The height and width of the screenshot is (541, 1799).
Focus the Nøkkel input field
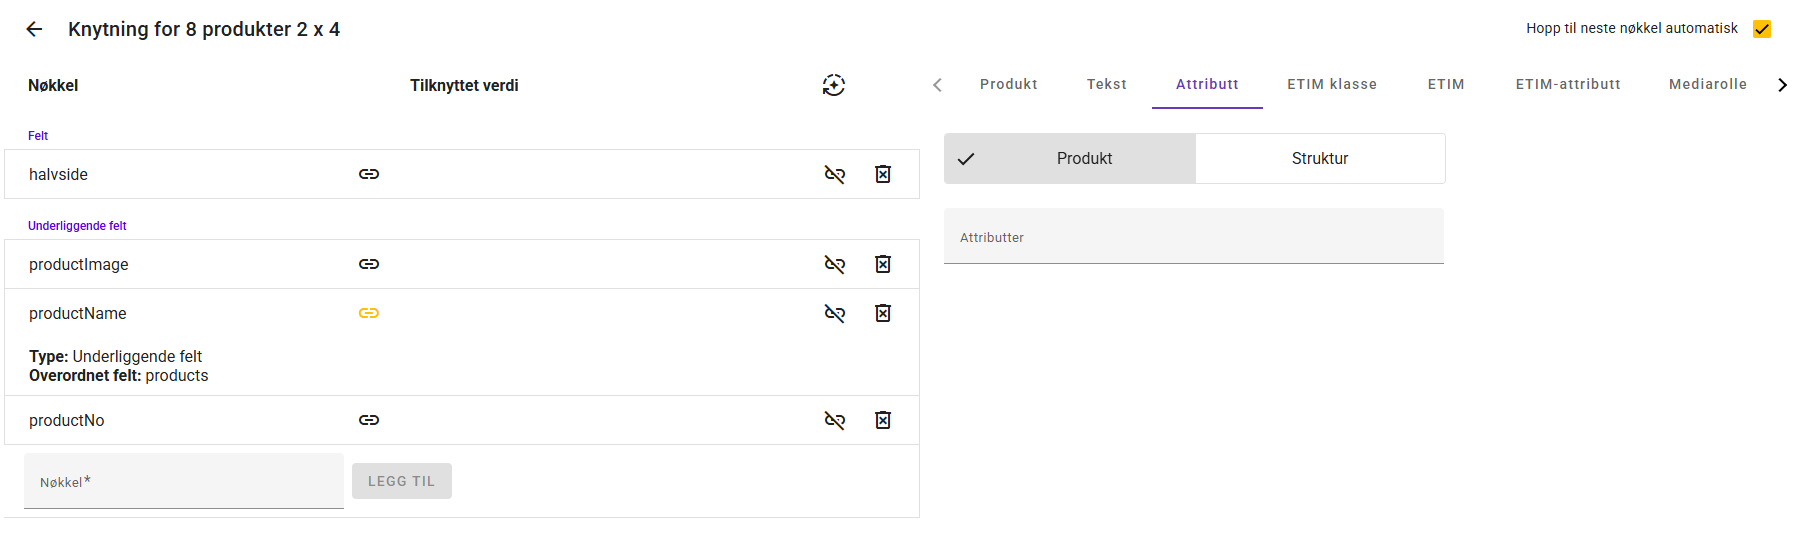pyautogui.click(x=184, y=482)
